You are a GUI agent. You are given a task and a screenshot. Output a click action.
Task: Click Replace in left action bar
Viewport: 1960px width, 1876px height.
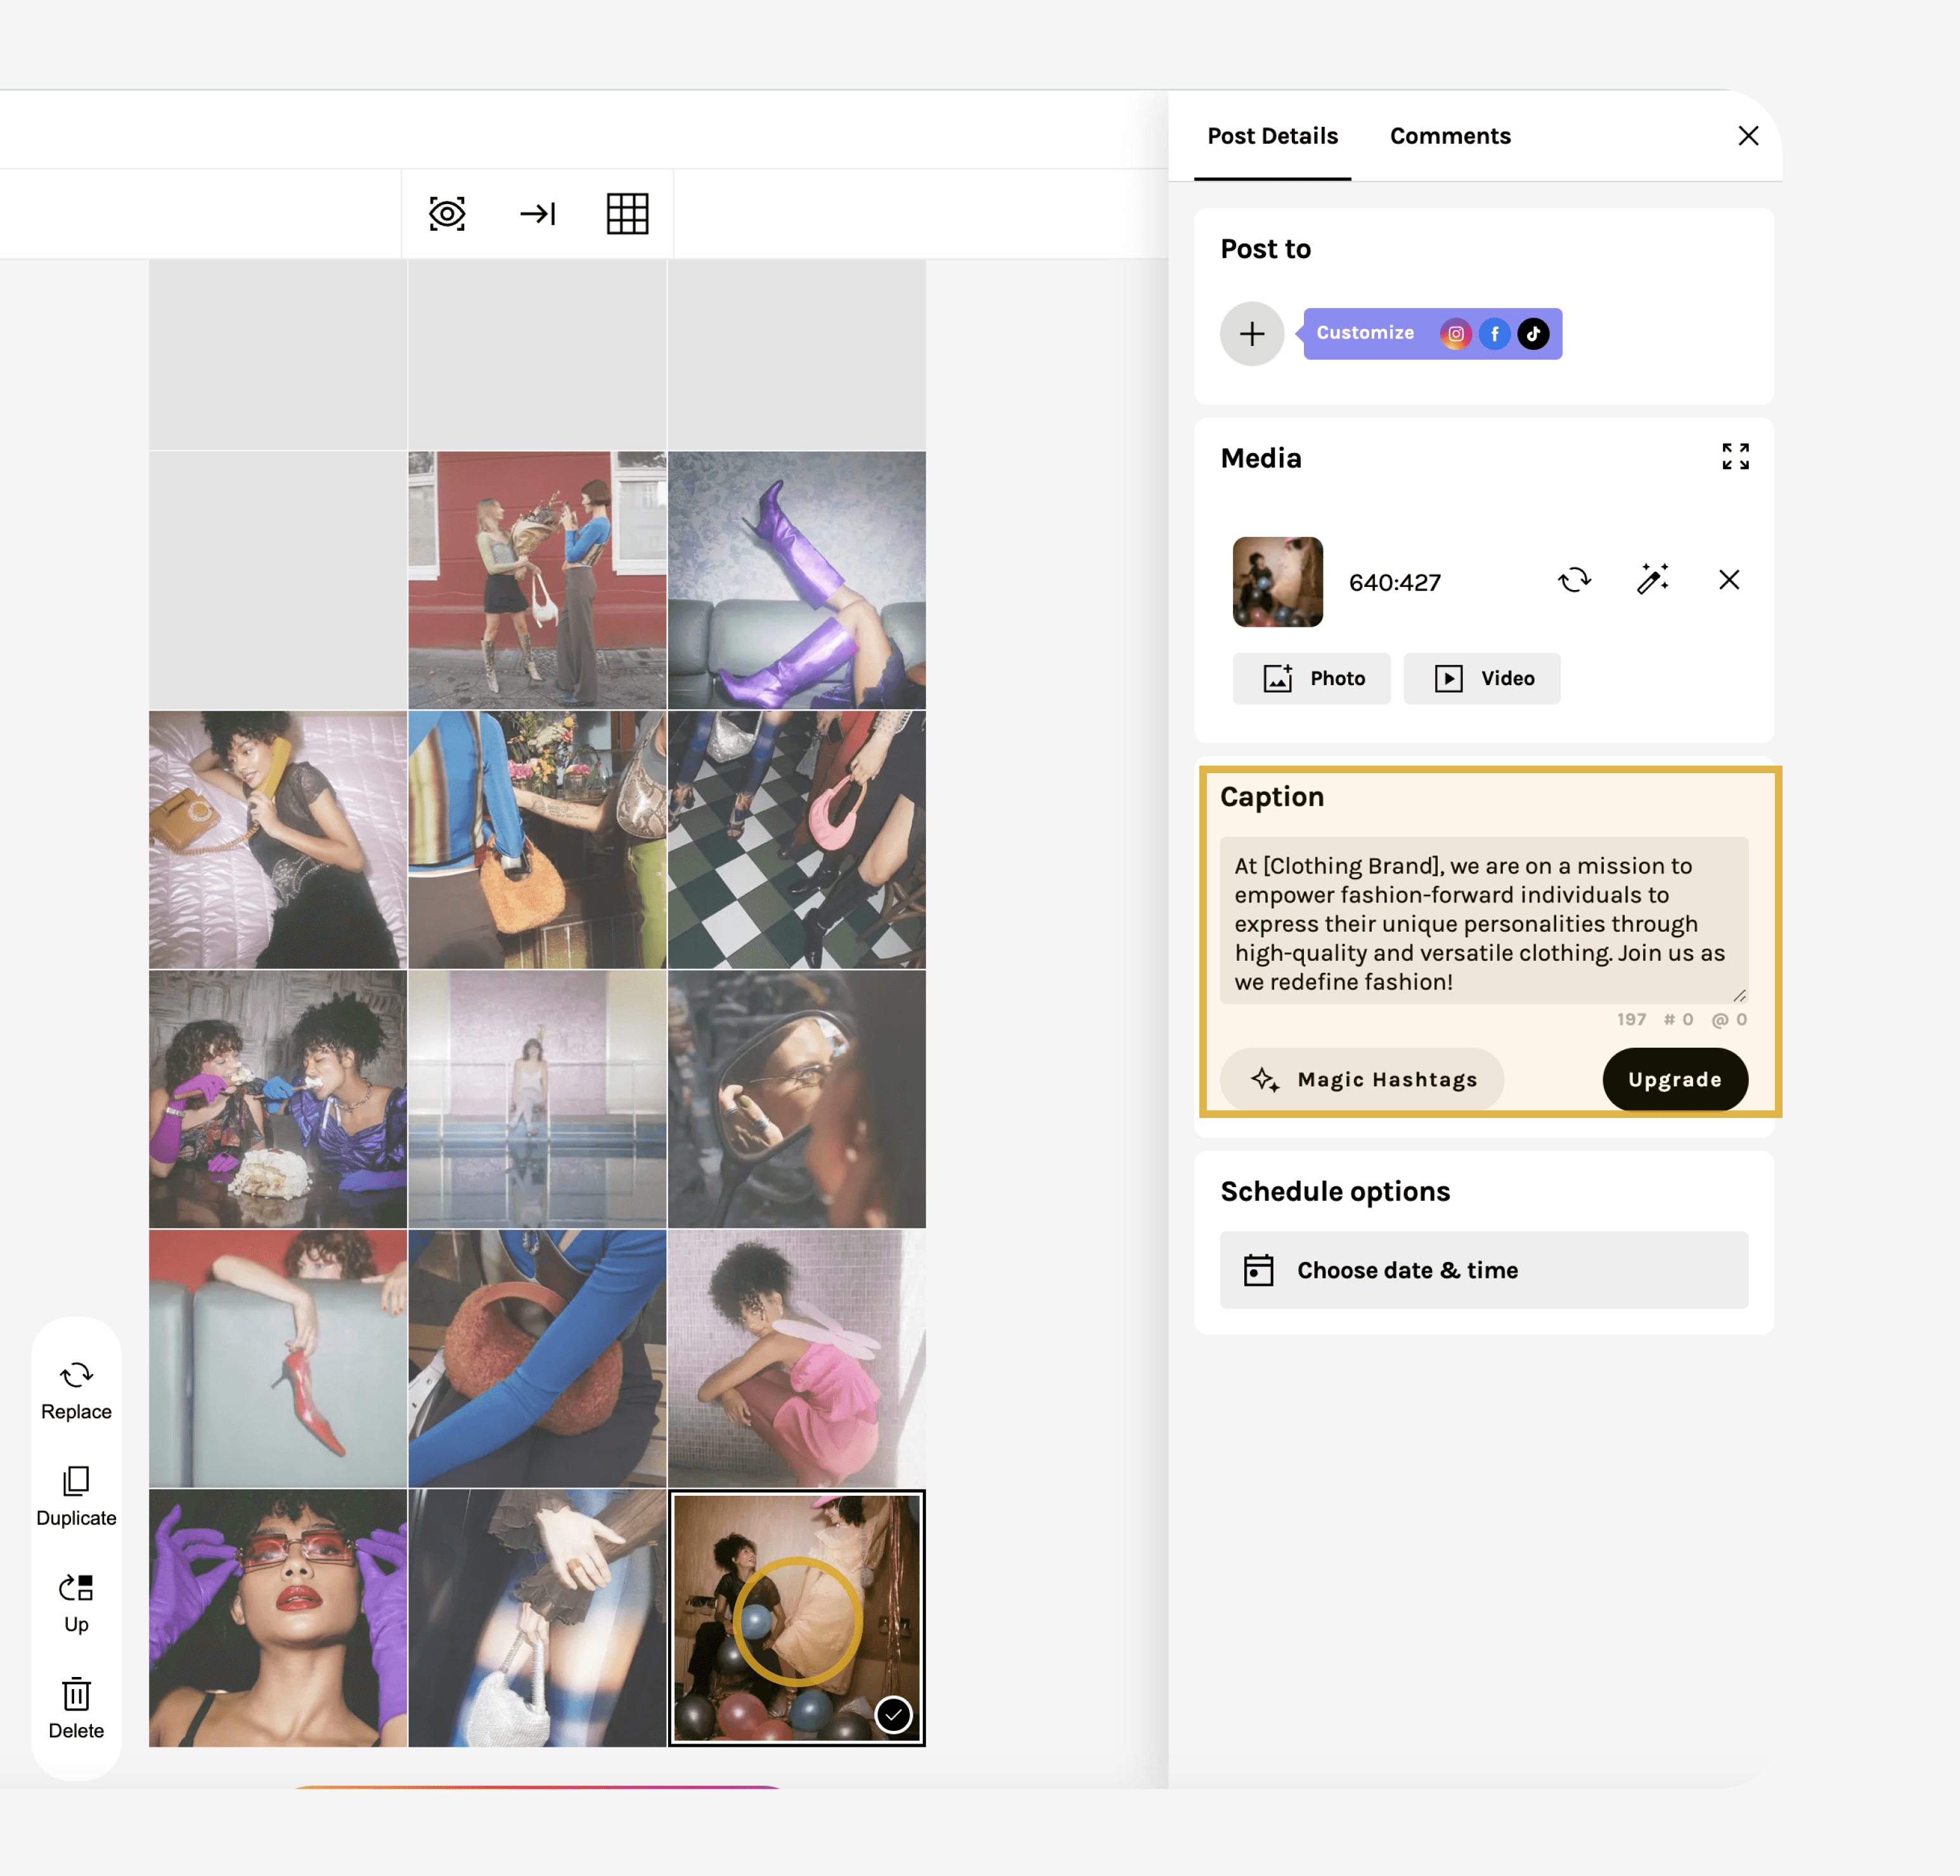(76, 1390)
